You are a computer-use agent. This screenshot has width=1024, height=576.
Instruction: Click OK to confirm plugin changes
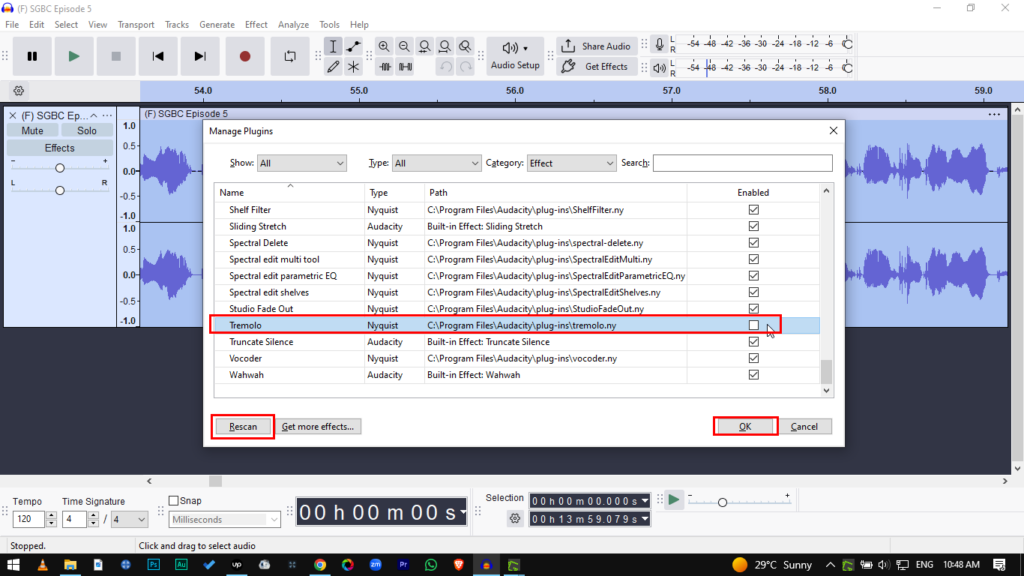[x=745, y=427]
